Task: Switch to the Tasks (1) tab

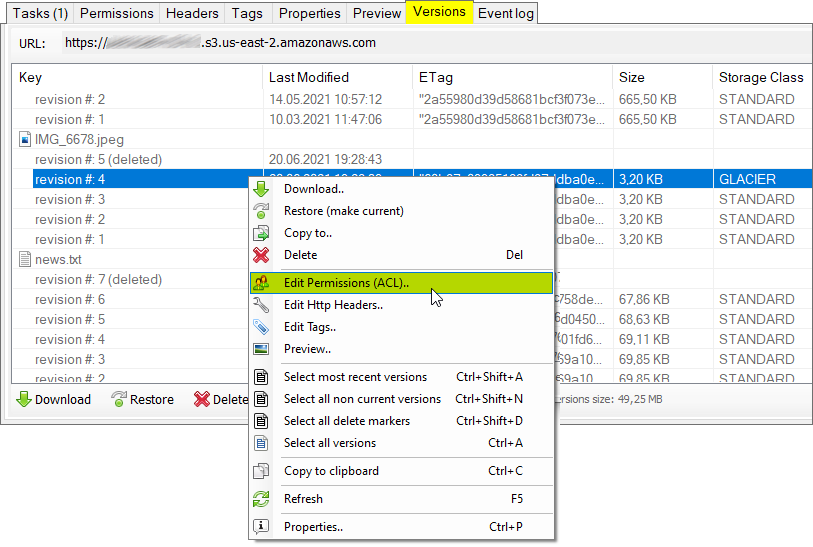Action: [x=40, y=13]
